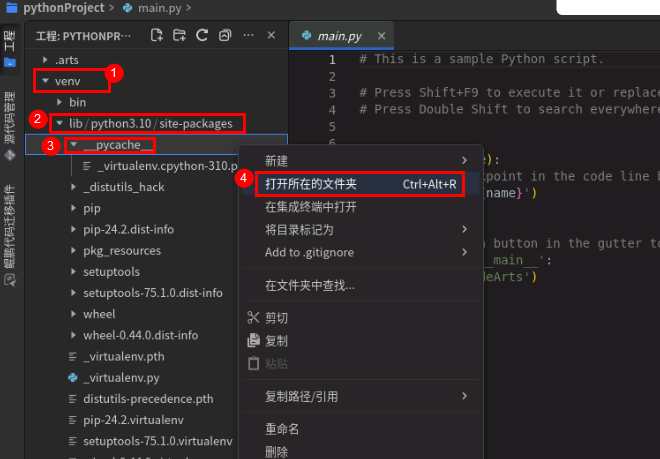The width and height of the screenshot is (660, 459).
Task: Choose 复制 from context menu
Action: point(361,340)
